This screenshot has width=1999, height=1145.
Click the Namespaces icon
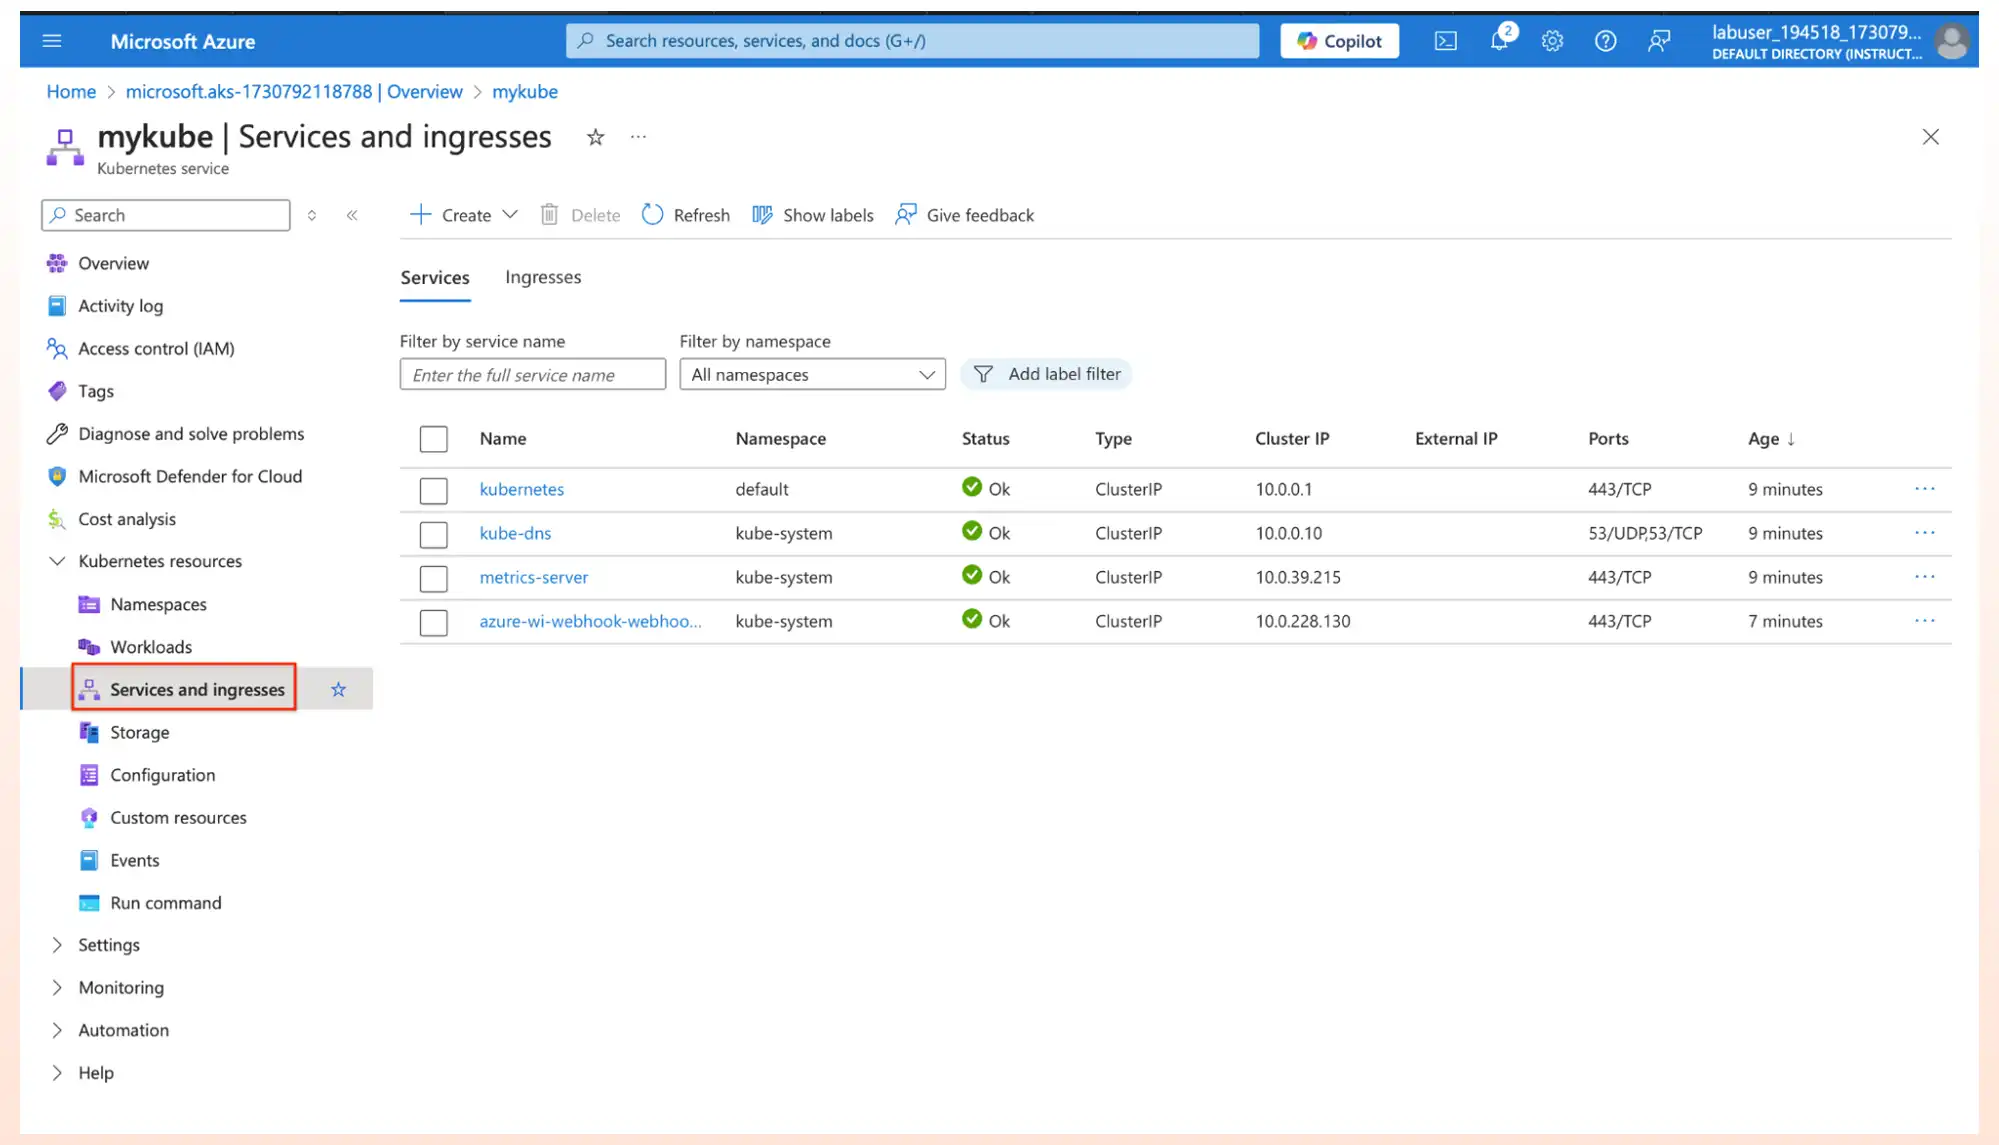tap(89, 604)
